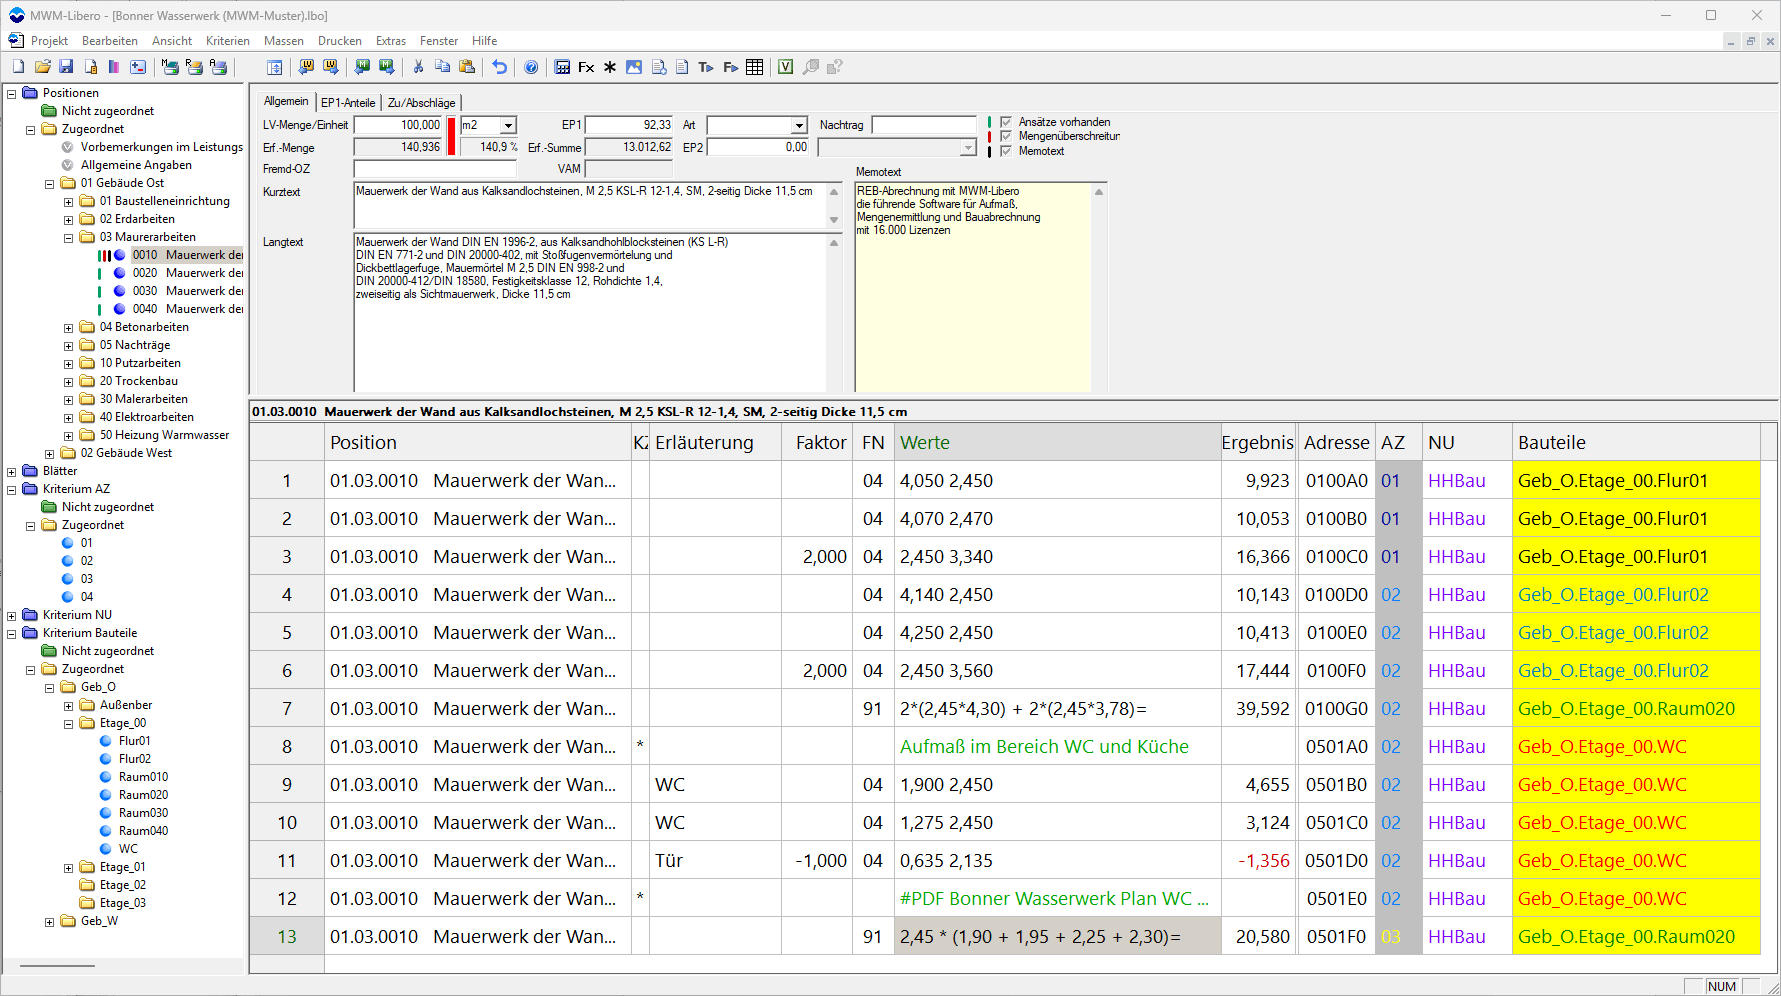
Task: Click the save diskette toolbar icon
Action: click(x=66, y=67)
